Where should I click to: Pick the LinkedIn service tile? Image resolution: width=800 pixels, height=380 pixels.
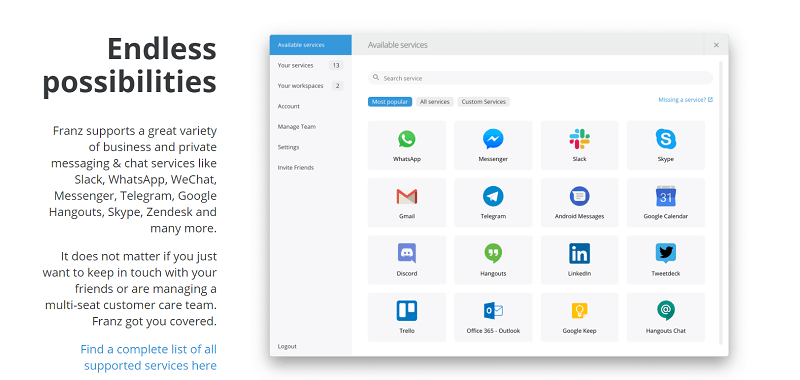pos(579,260)
